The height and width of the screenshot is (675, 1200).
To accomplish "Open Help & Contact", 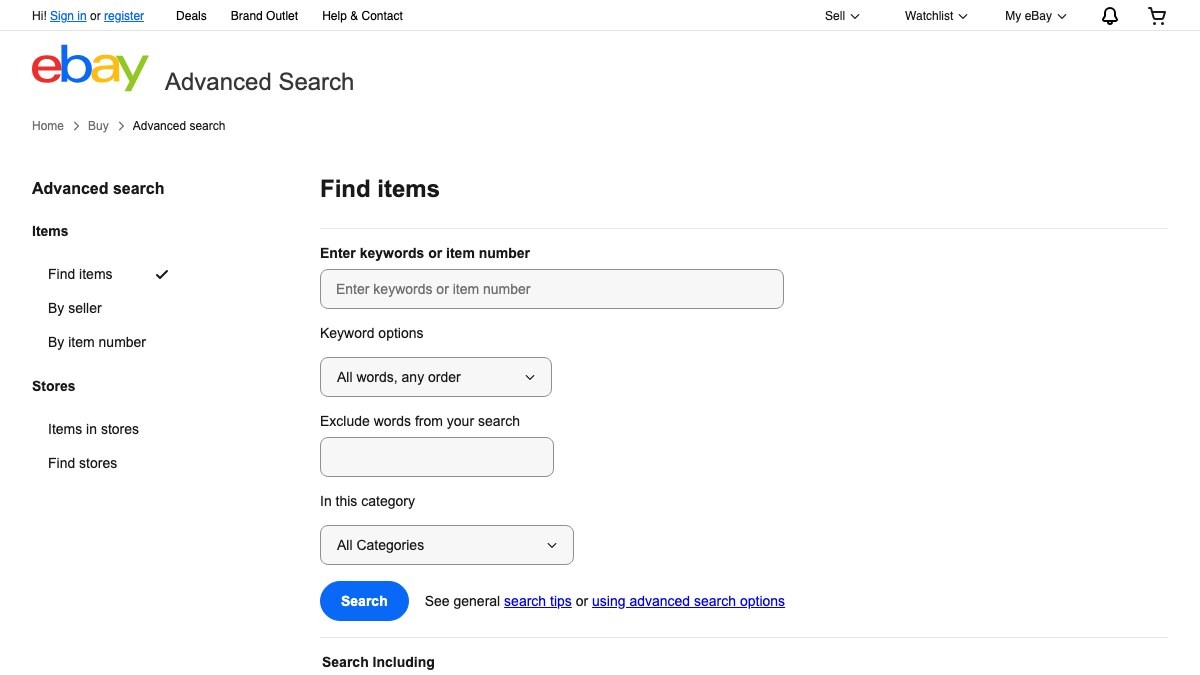I will (362, 16).
